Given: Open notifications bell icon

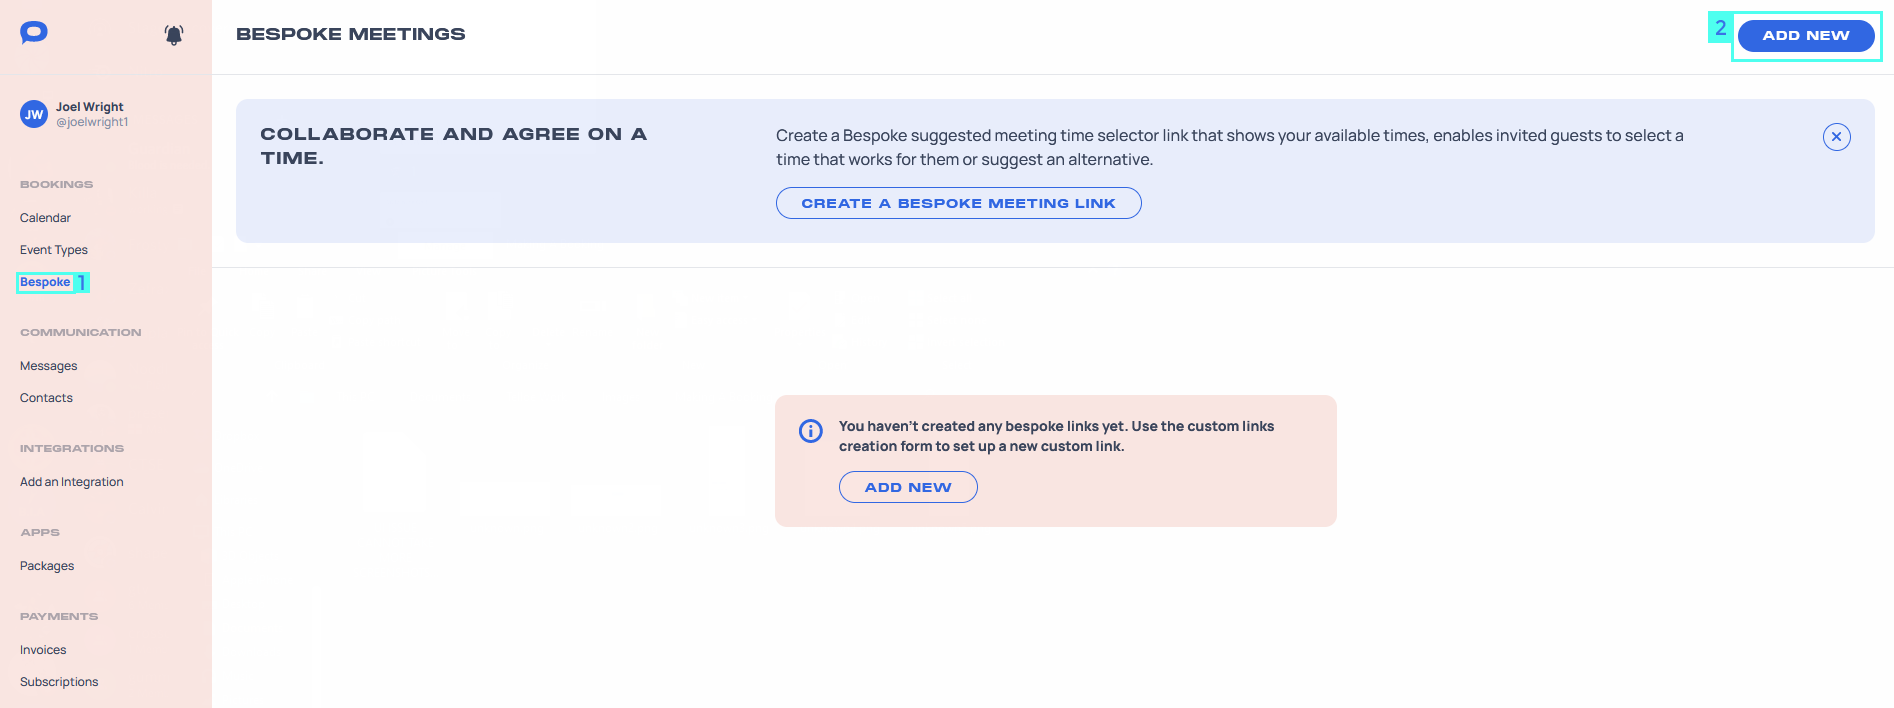Looking at the screenshot, I should [174, 35].
